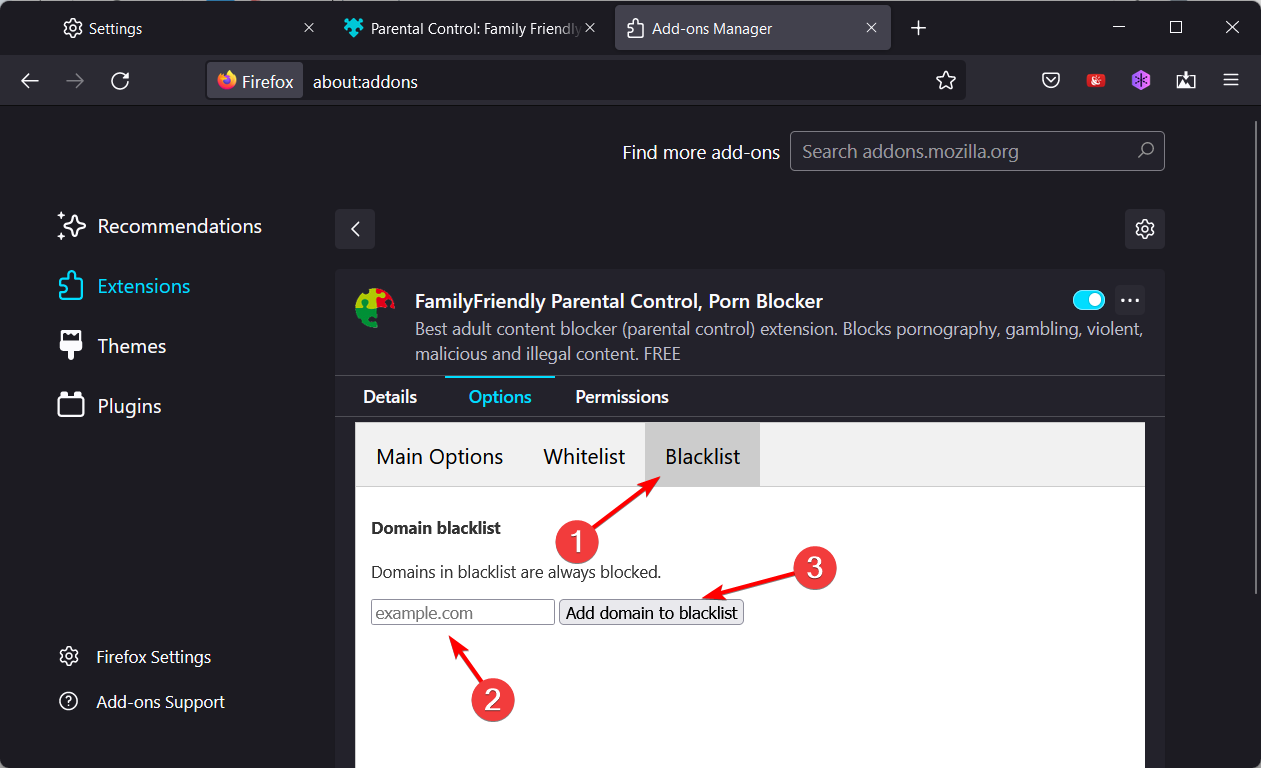Open the Firefox hamburger menu

[1231, 81]
